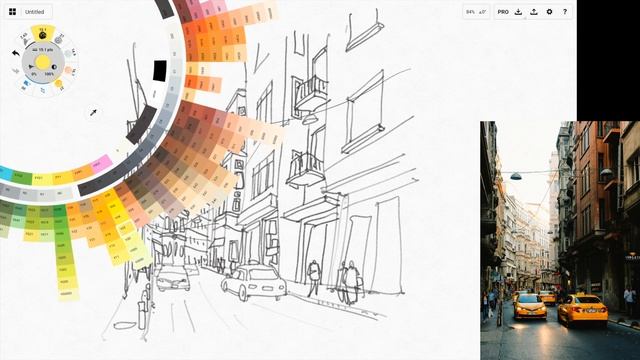
Task: Pick the large black color swatch
Action: point(160,71)
